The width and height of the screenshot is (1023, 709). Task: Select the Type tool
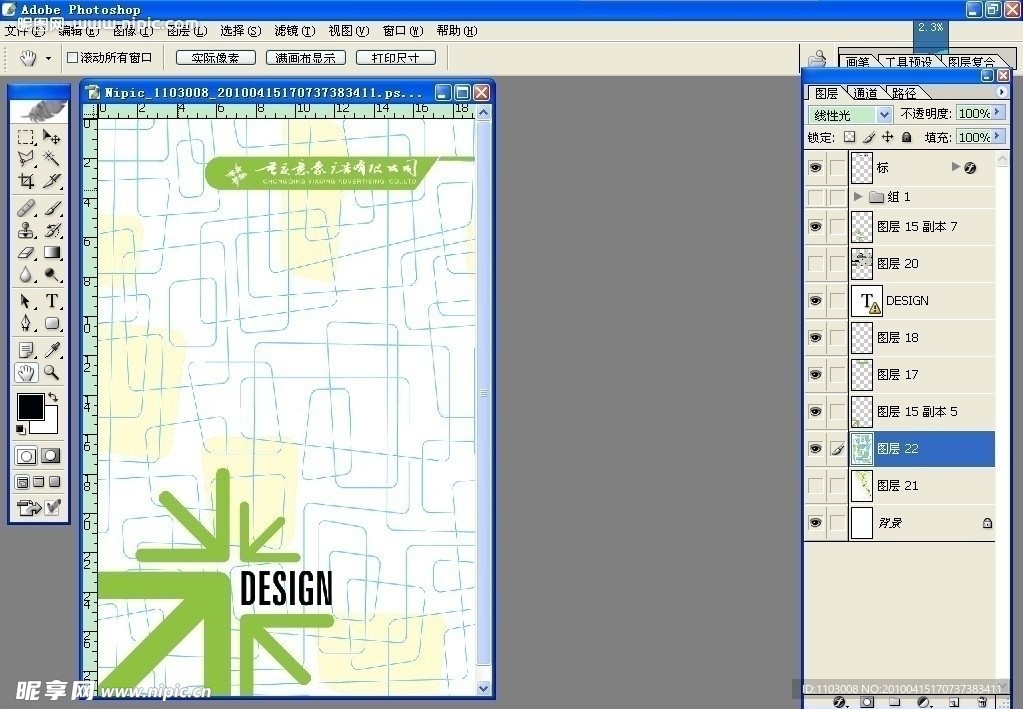tap(52, 301)
